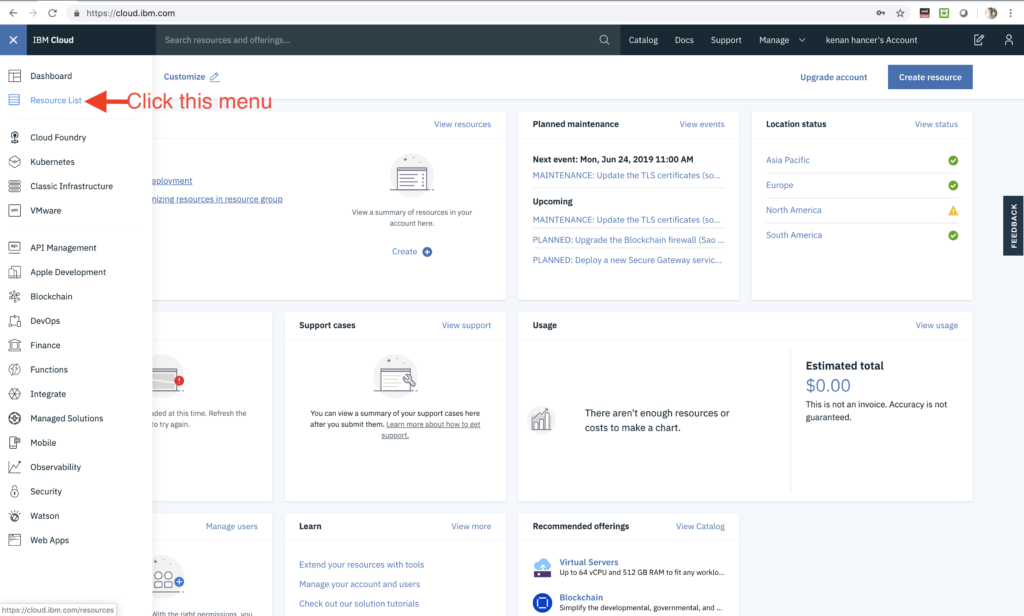Click the Mobile icon
1024x616 pixels.
[14, 442]
